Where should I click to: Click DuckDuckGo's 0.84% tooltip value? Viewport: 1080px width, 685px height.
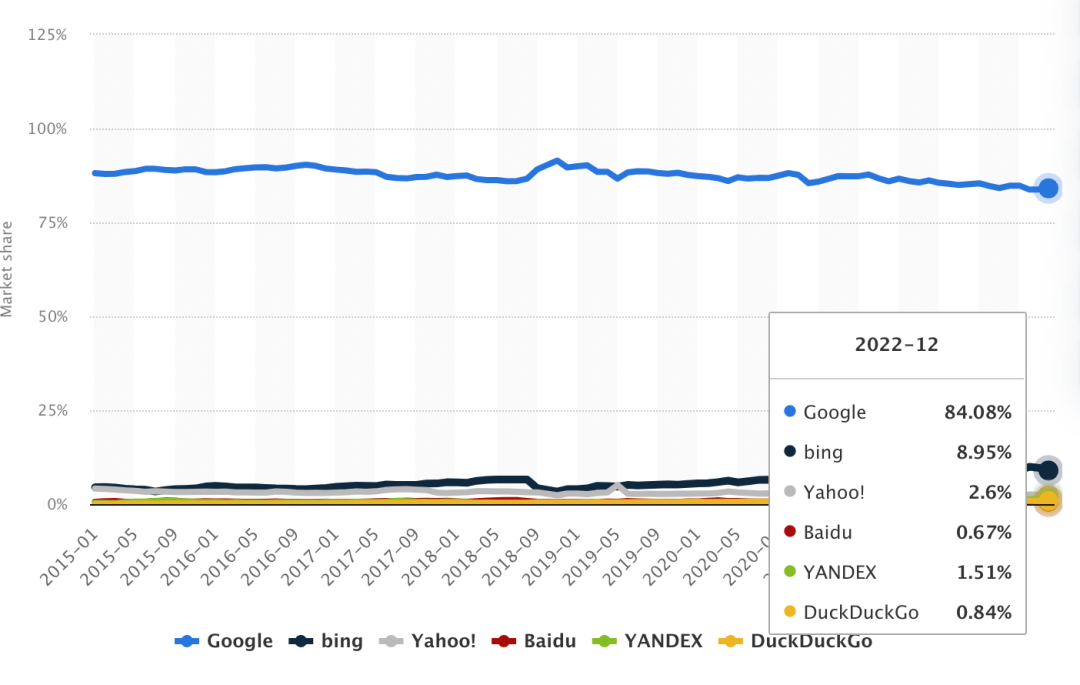pos(984,613)
